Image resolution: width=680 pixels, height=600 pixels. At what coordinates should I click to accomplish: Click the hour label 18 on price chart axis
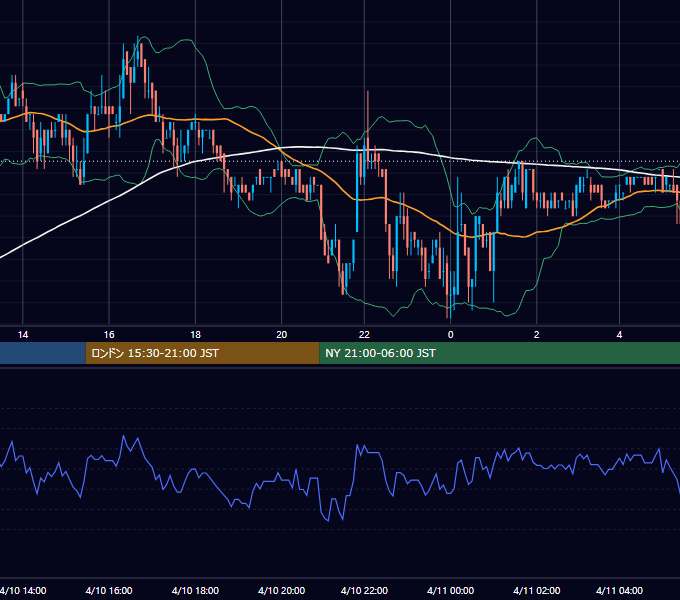tap(196, 335)
